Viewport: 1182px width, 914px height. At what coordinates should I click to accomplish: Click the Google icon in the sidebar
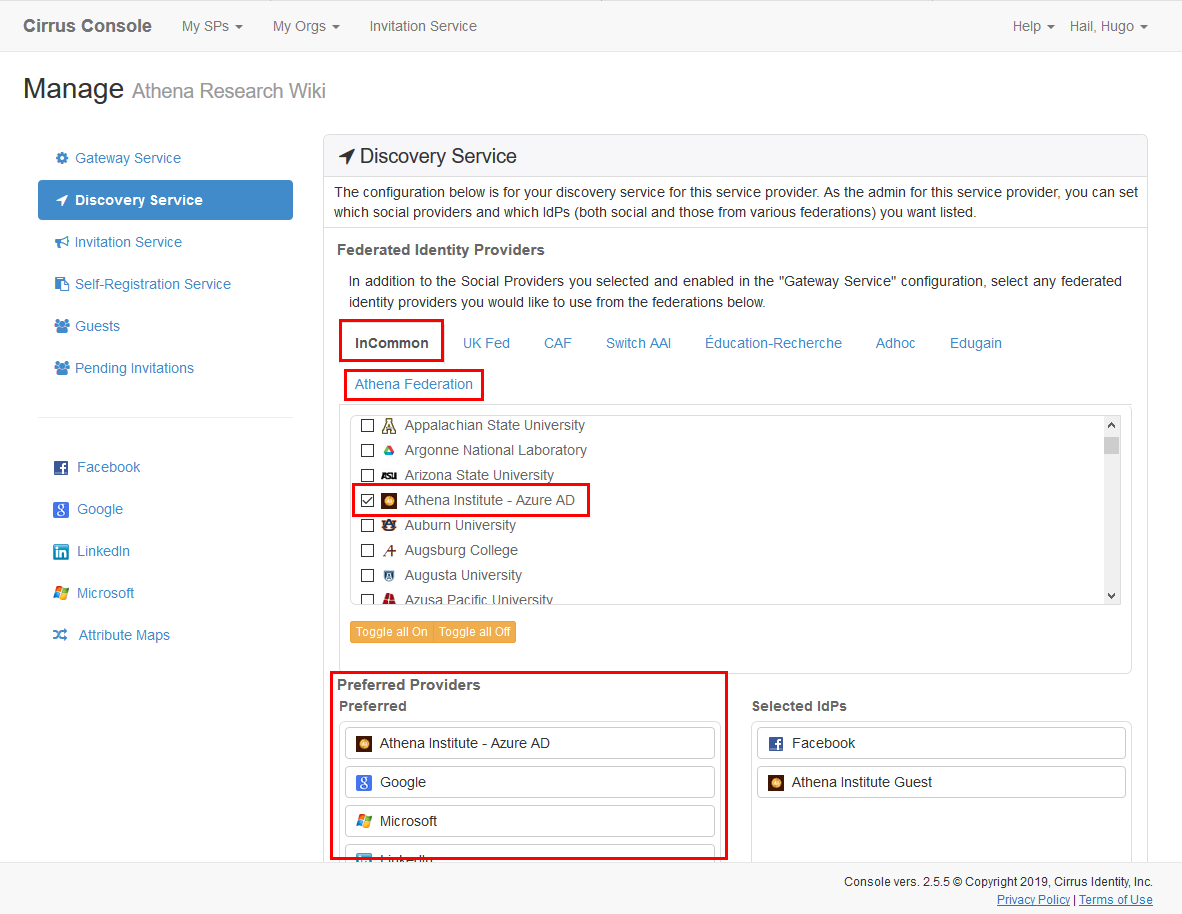61,510
